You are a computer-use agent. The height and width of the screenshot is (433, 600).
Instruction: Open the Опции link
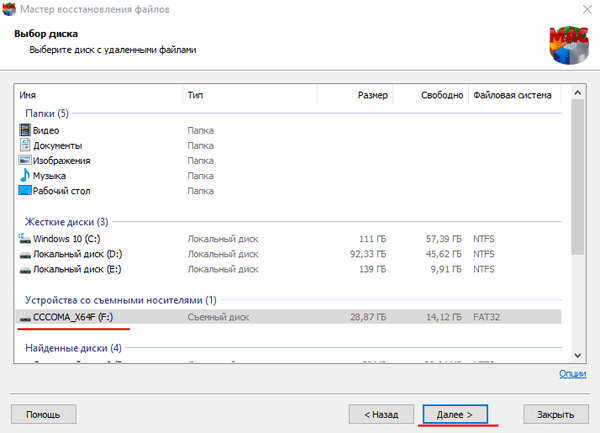pyautogui.click(x=572, y=374)
